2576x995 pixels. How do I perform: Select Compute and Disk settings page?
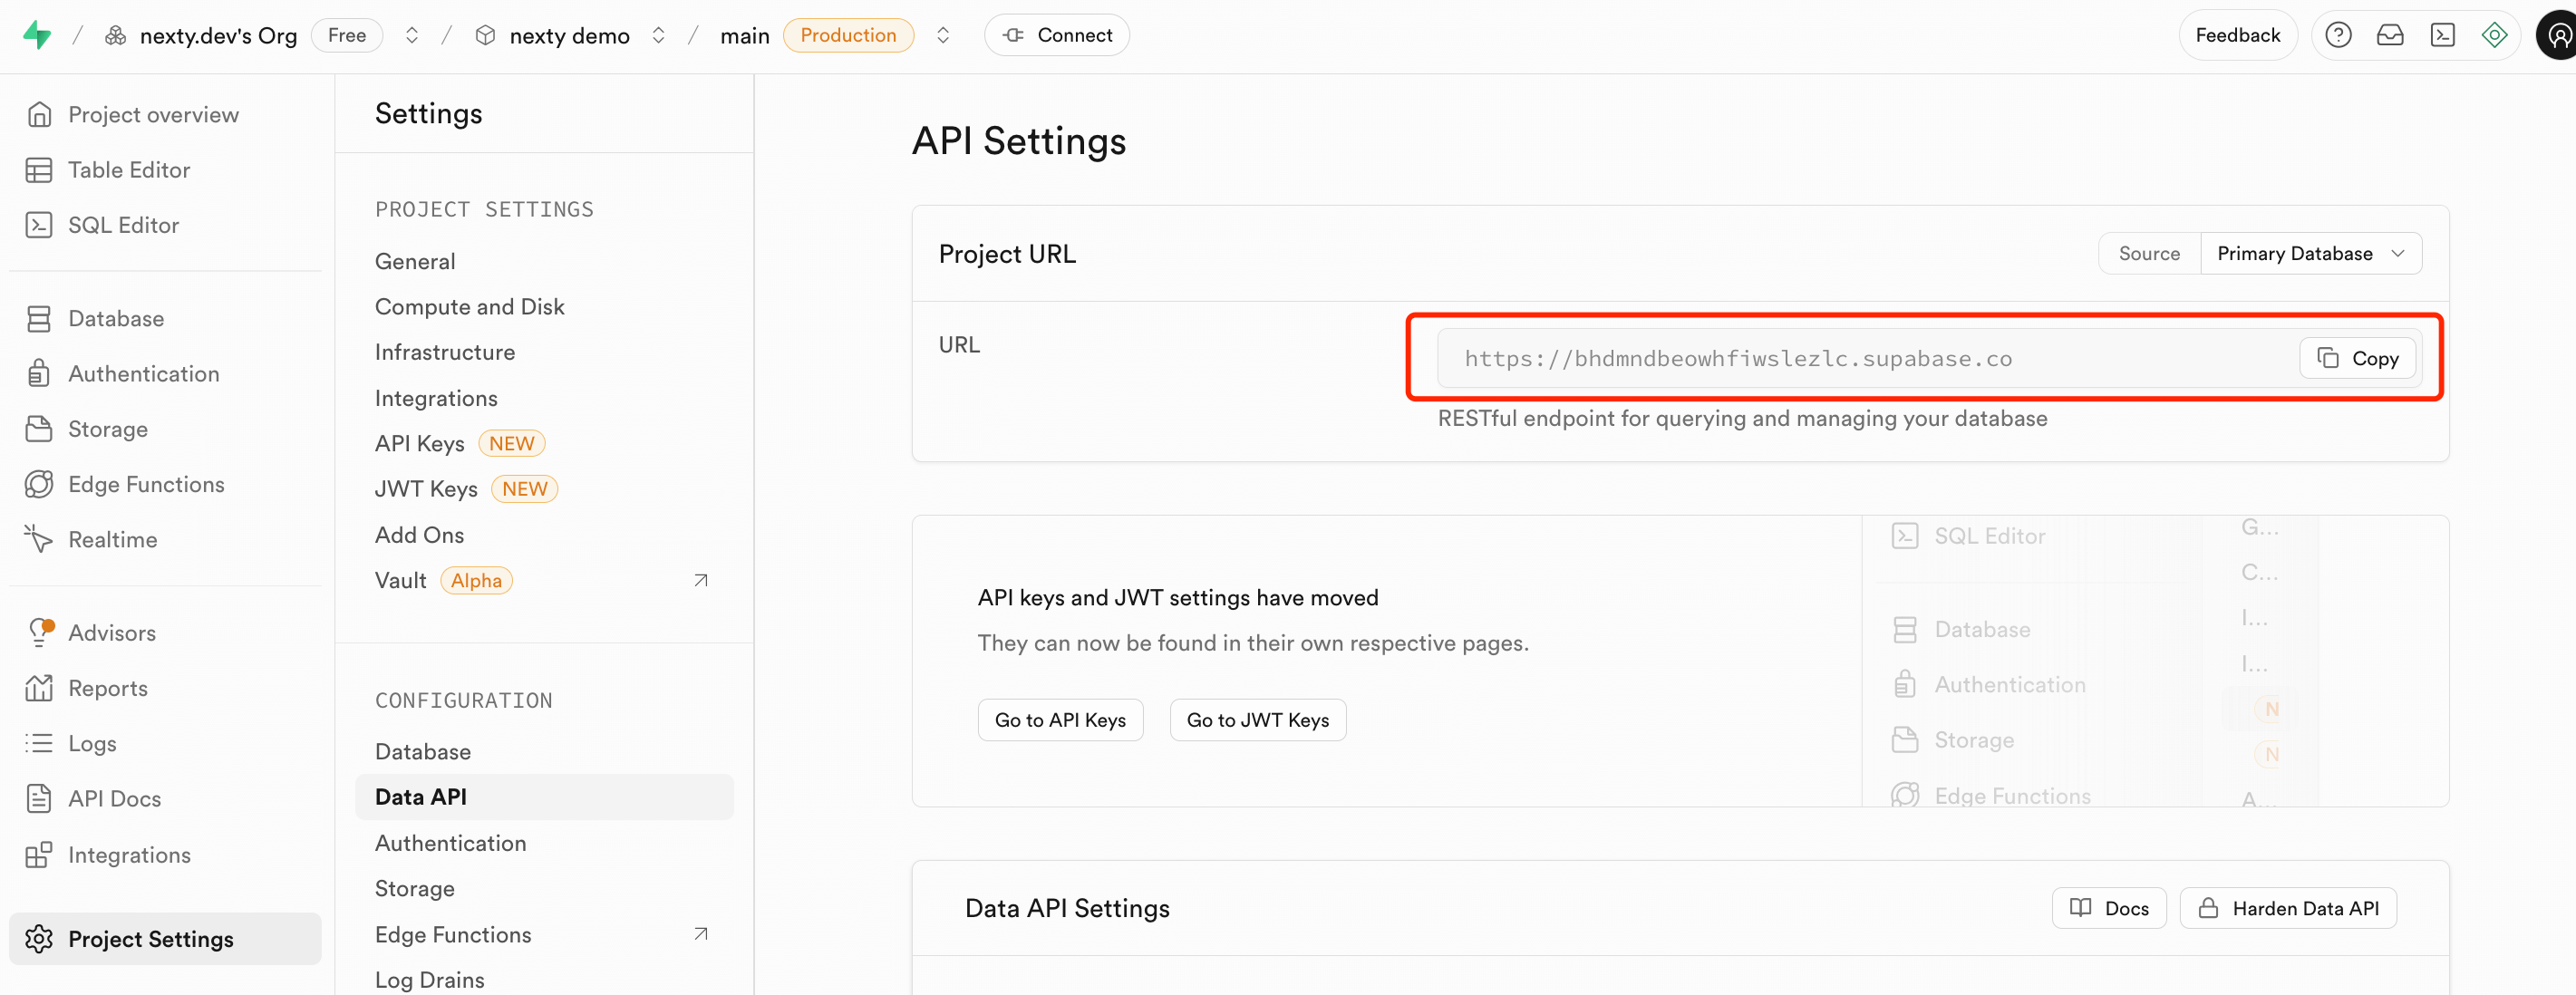(469, 307)
